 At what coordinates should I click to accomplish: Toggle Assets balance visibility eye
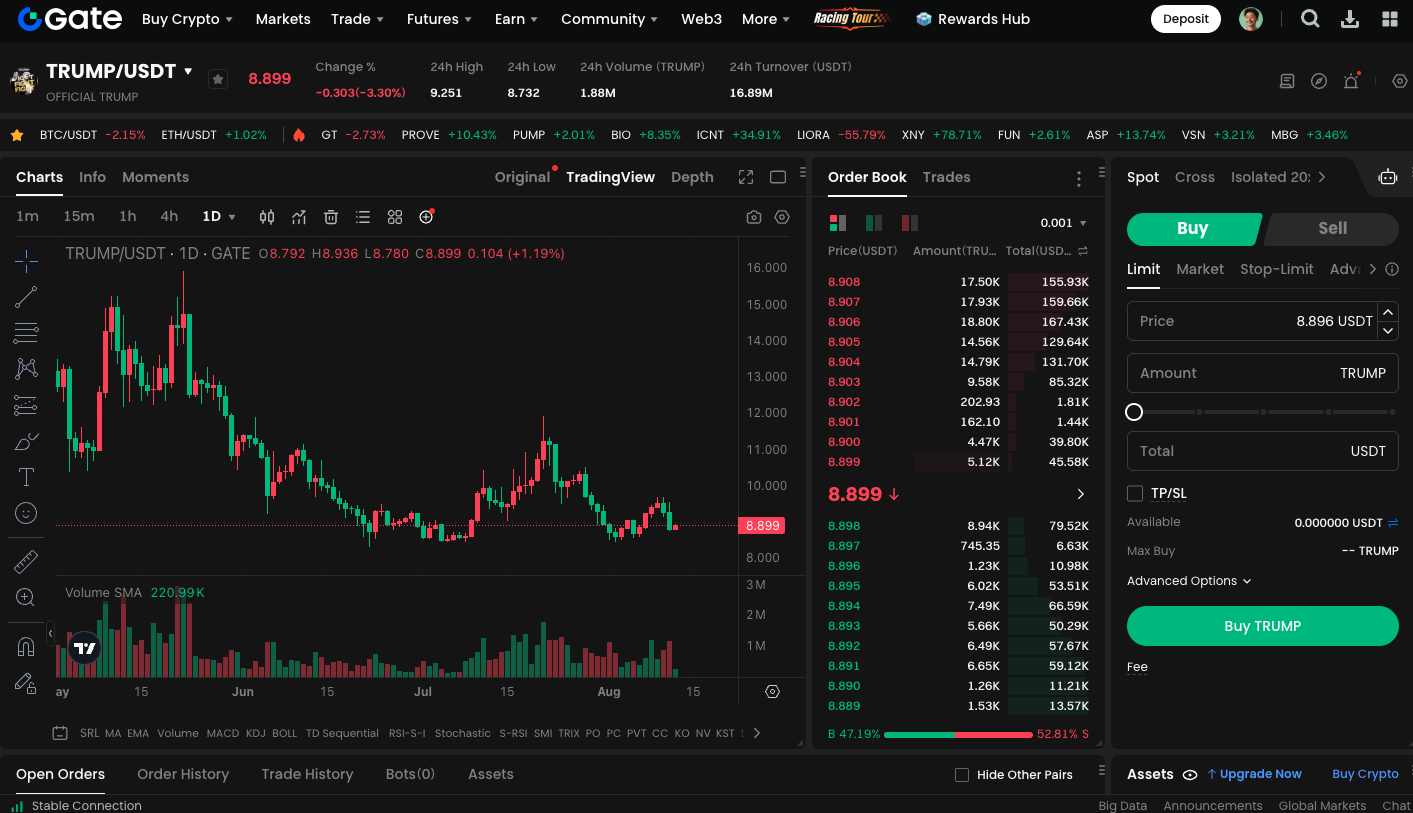point(1190,774)
